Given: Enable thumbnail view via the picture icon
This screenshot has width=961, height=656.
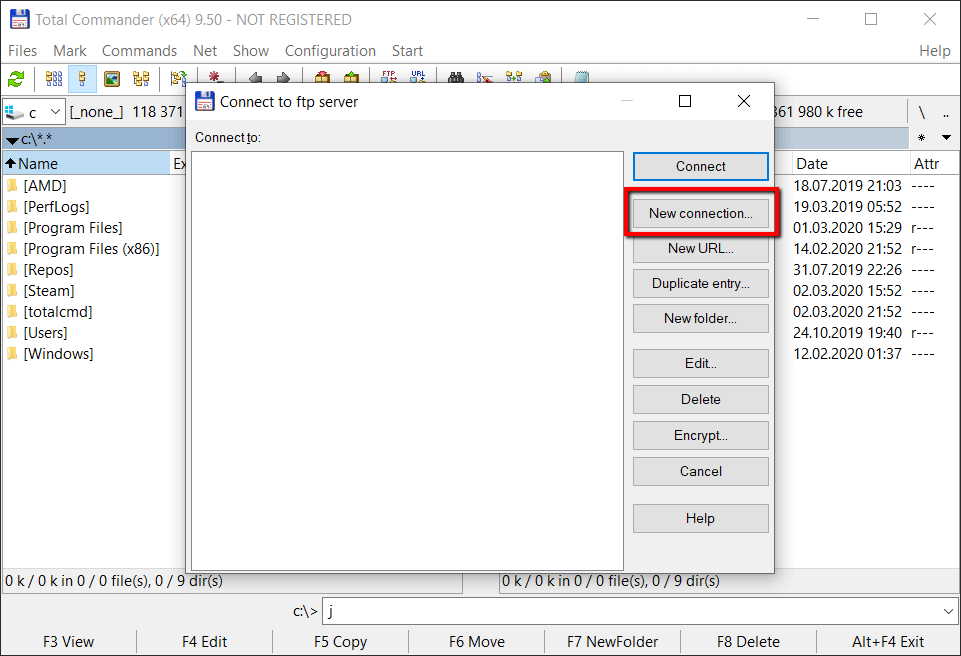Looking at the screenshot, I should coord(112,78).
